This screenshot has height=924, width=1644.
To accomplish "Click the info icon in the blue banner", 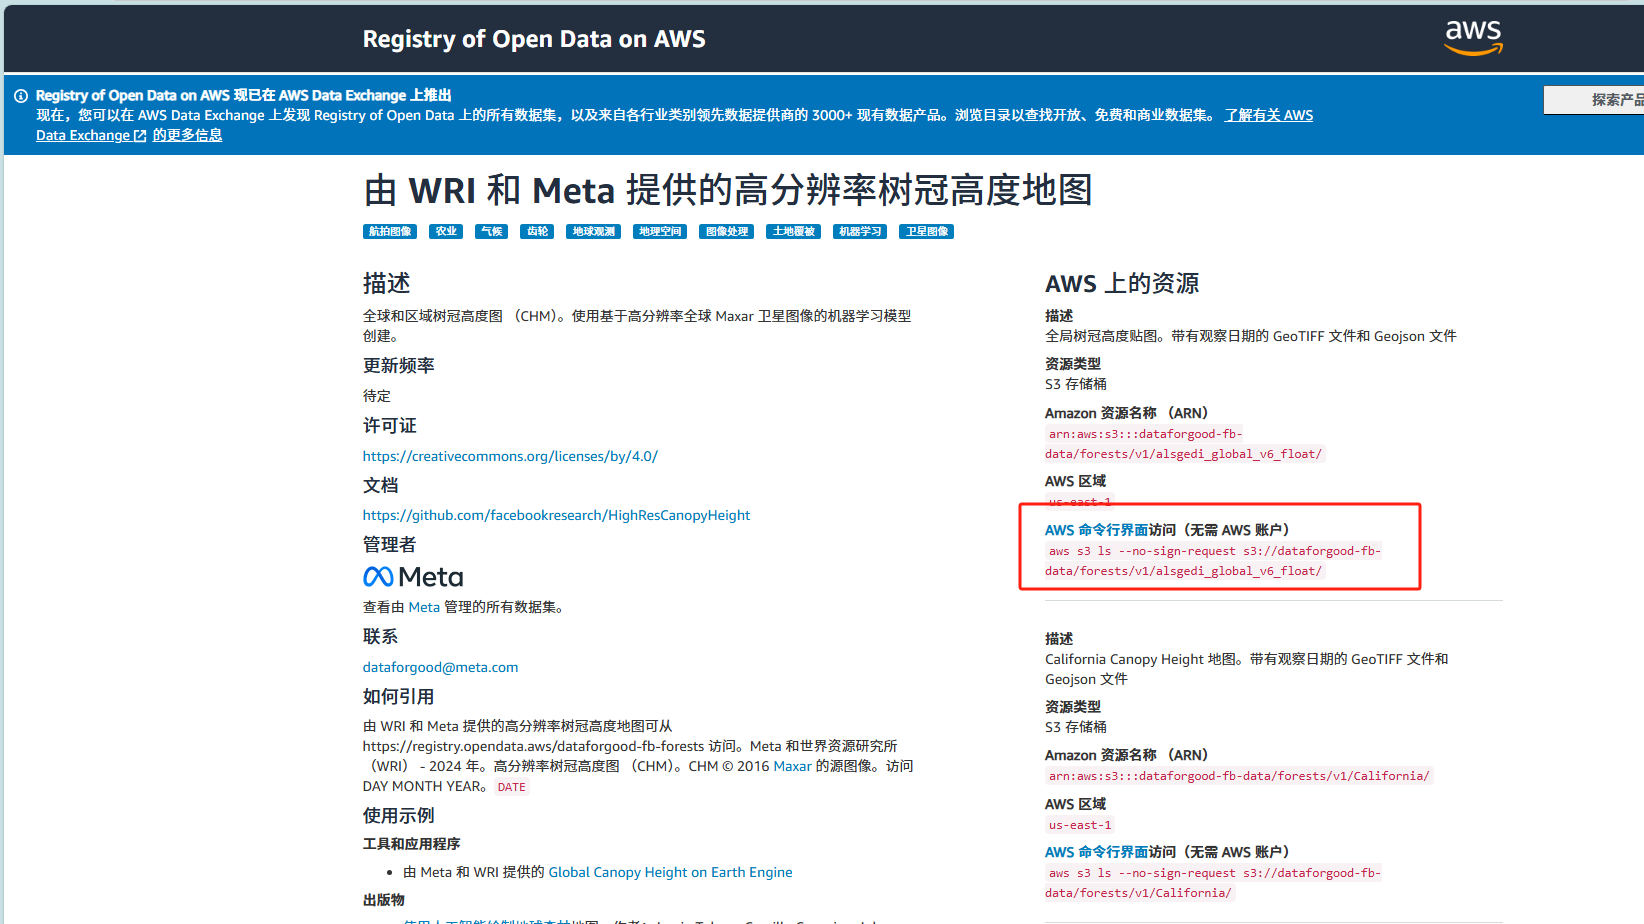I will (x=20, y=96).
